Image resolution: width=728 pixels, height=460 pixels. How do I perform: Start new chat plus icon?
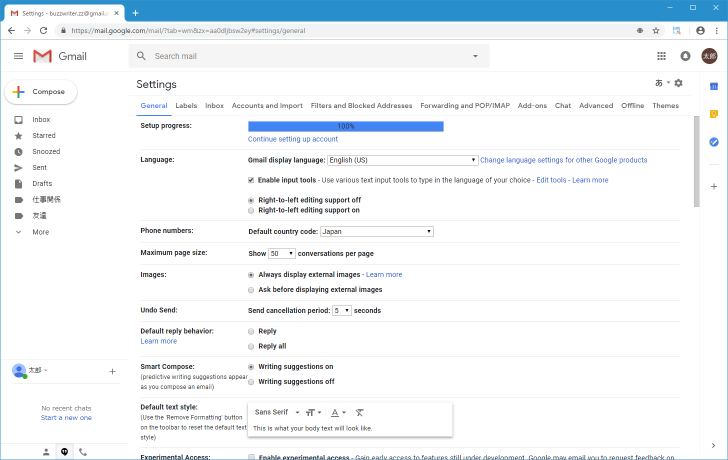(x=112, y=371)
